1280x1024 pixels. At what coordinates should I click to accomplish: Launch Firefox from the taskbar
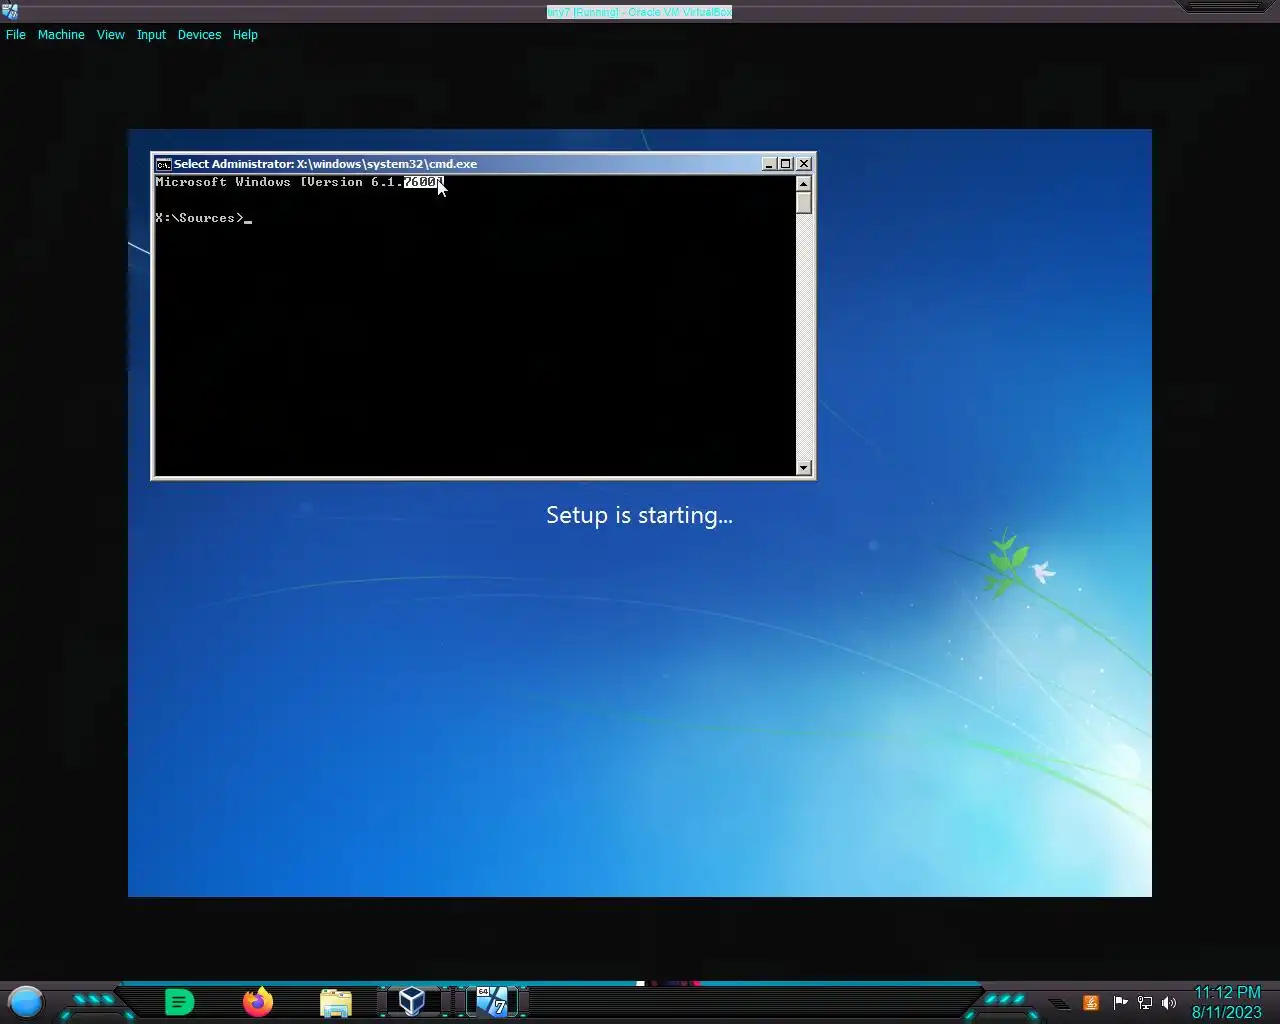coord(258,1001)
